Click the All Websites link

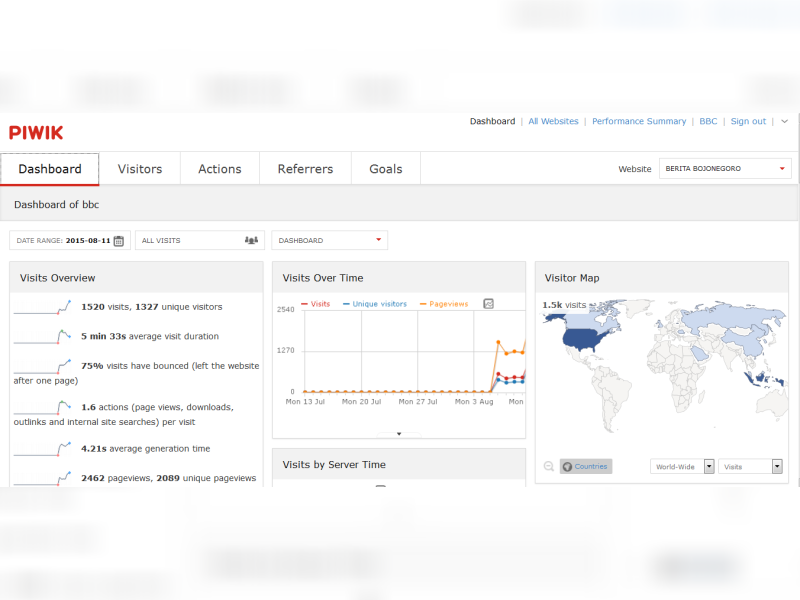pos(553,121)
